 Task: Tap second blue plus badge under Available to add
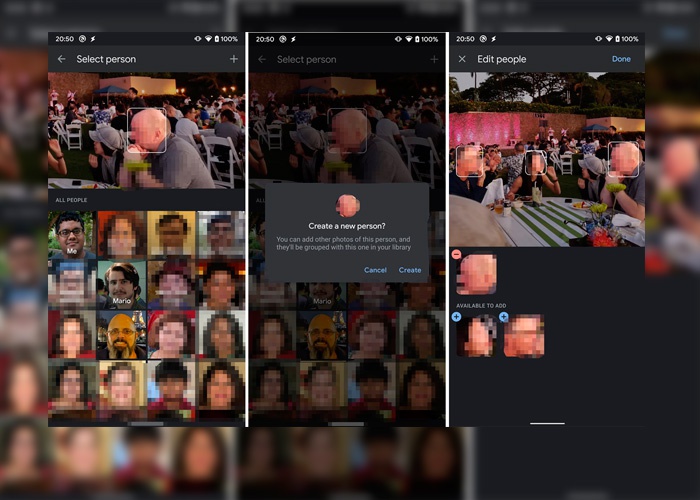point(504,317)
